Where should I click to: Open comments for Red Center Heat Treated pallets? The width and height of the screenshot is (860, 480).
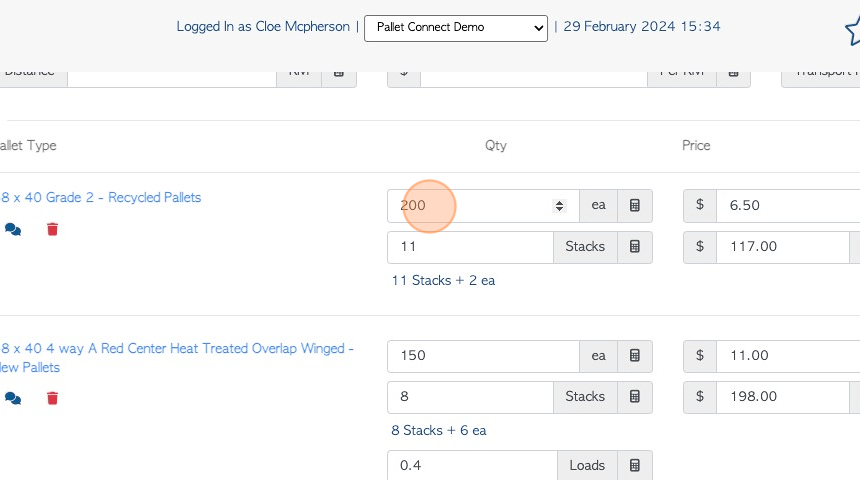pyautogui.click(x=12, y=398)
